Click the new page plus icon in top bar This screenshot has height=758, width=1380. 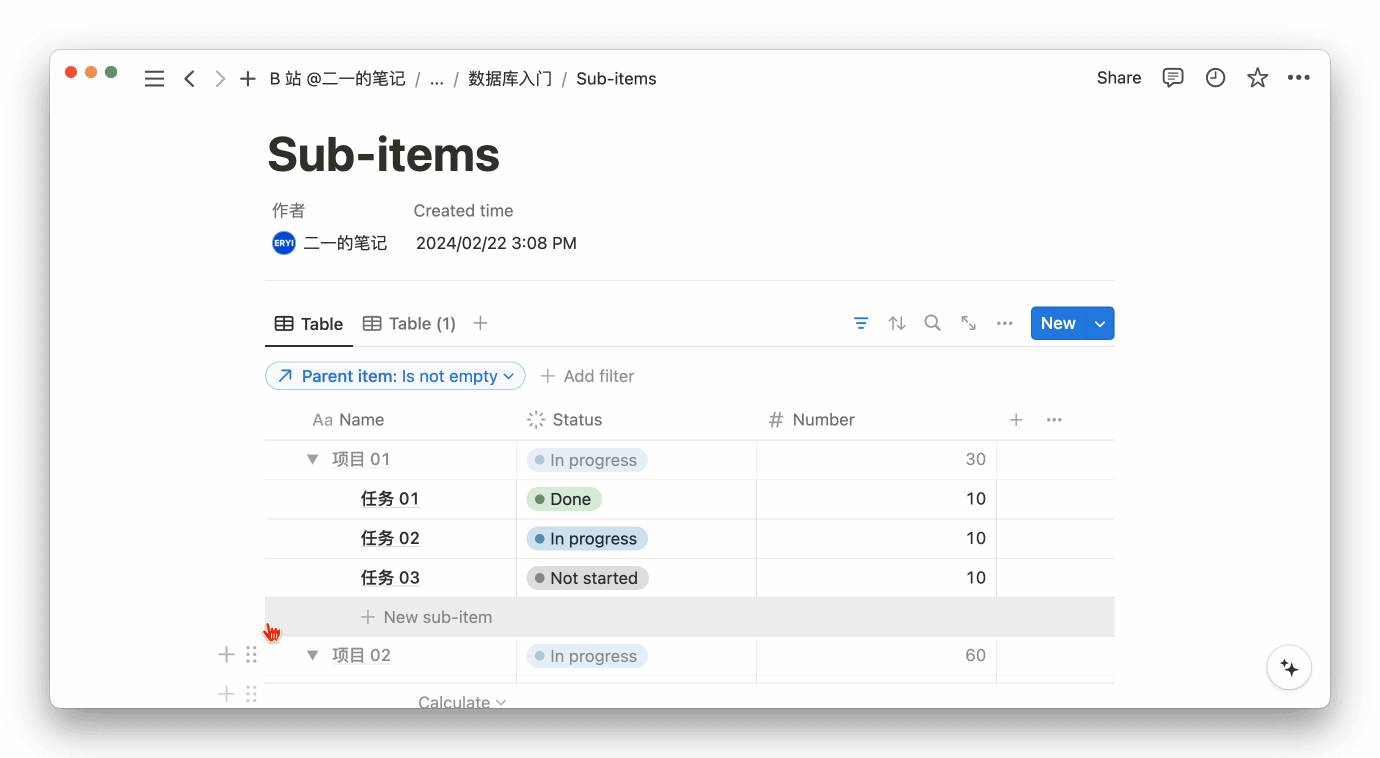coord(248,79)
